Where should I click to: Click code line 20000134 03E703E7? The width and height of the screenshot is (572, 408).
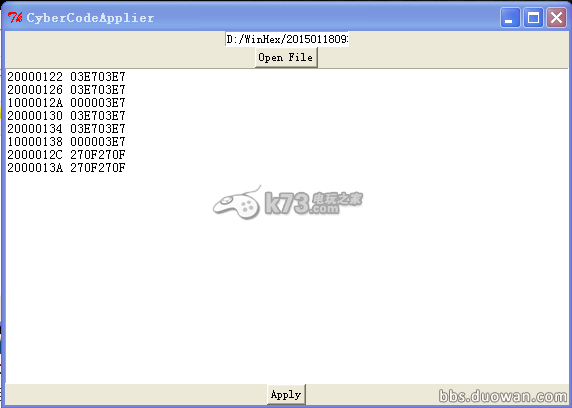(x=66, y=129)
